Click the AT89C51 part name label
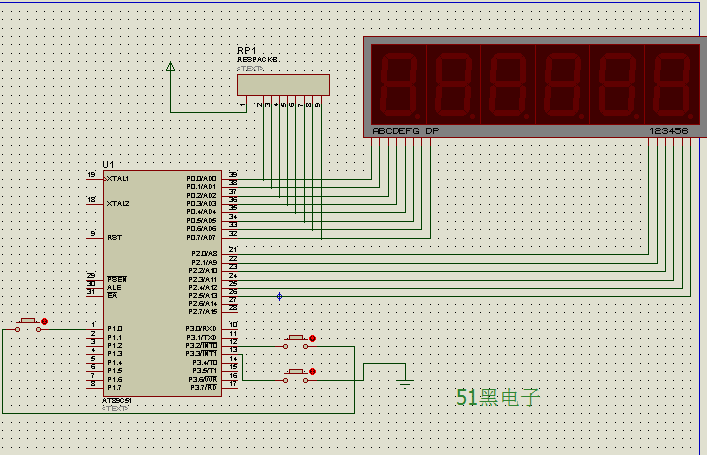 (x=117, y=400)
